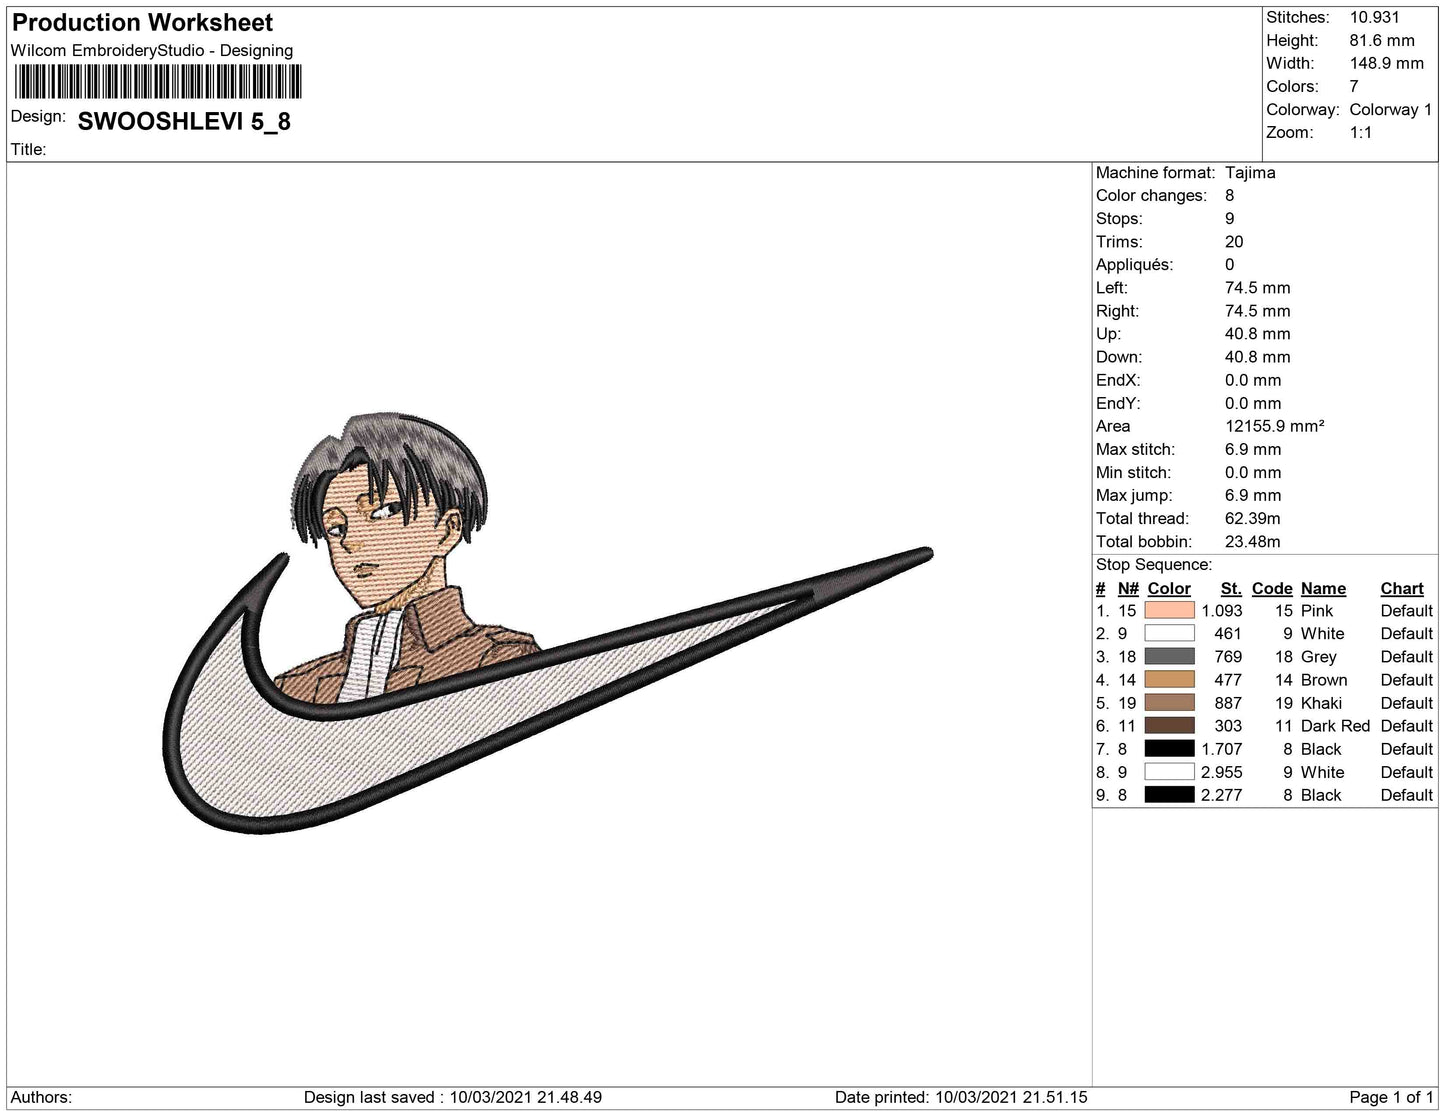Click the stitch count '769' for Grey
The width and height of the screenshot is (1445, 1112).
coord(1228,657)
